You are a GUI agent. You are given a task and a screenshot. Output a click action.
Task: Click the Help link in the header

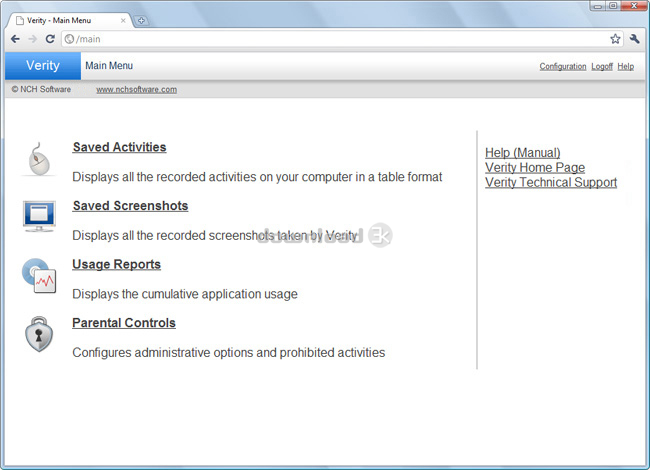click(626, 66)
